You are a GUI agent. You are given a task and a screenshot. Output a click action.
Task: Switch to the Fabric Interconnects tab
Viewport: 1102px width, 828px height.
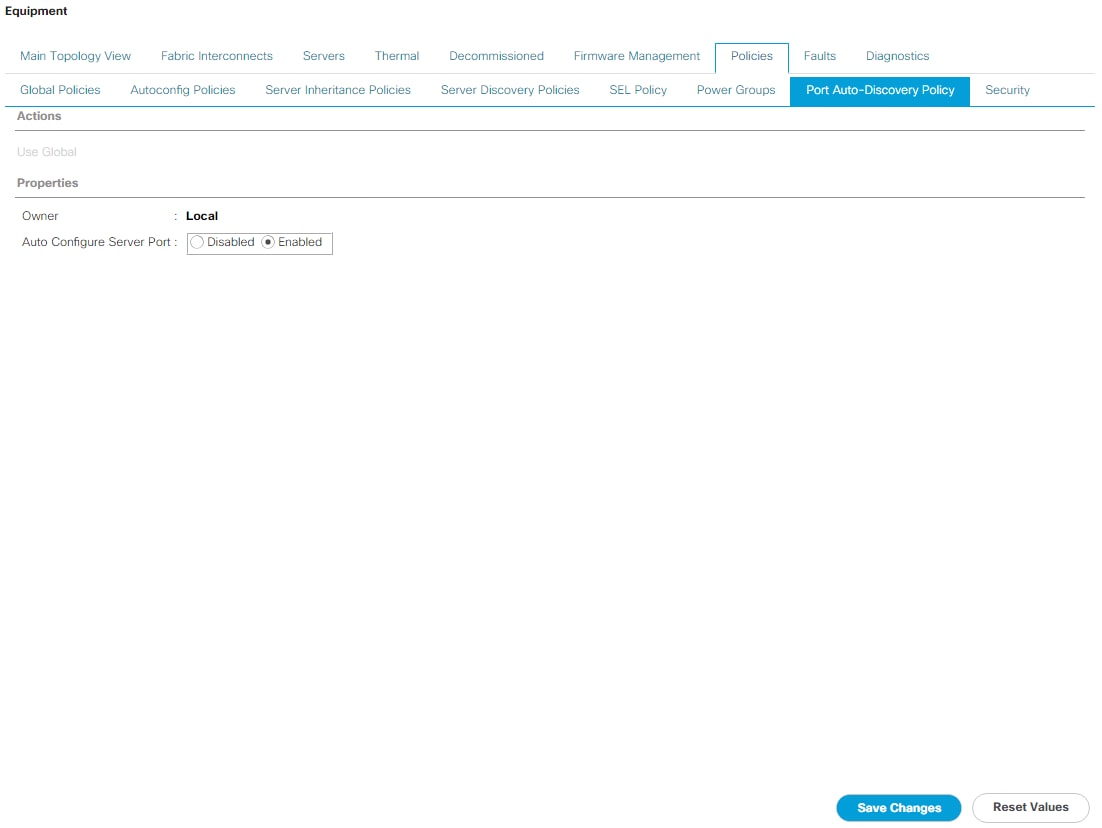coord(216,56)
